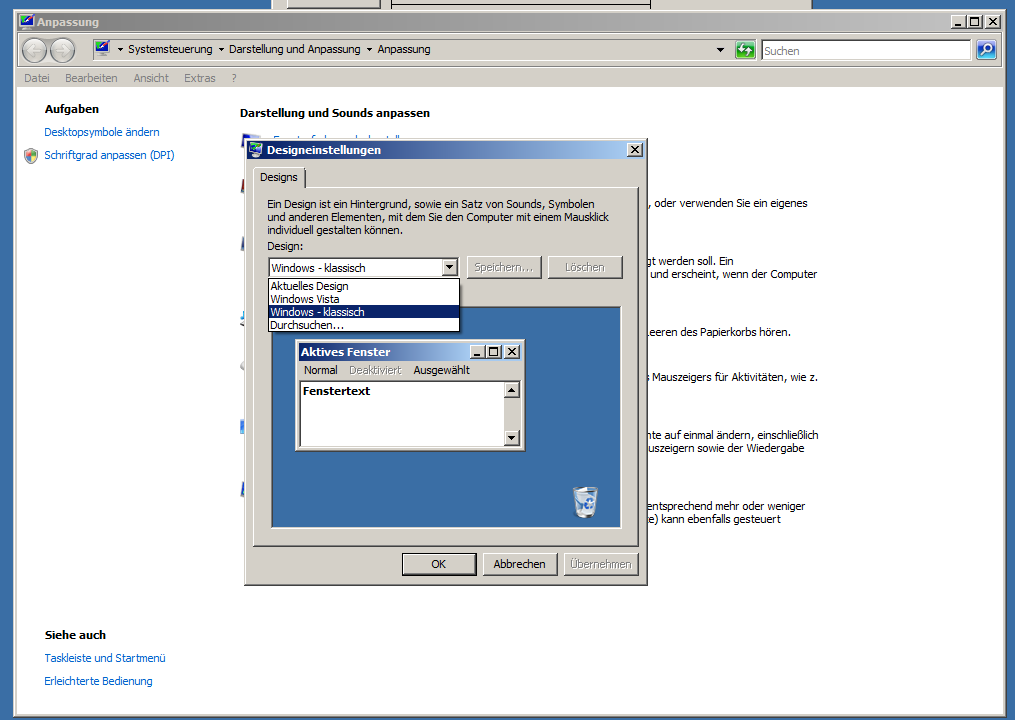Maximize the Anpassung window
Viewport: 1015px width, 720px height.
[975, 21]
